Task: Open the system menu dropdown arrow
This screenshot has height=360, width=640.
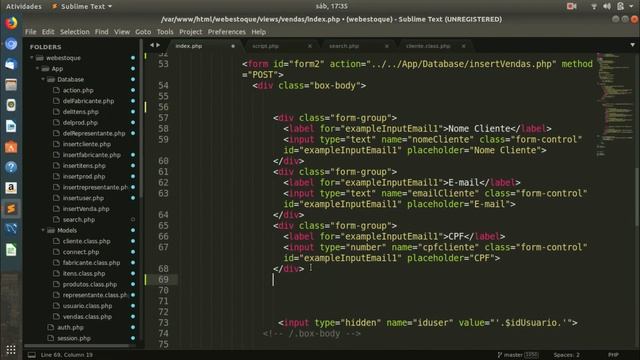Action: pos(631,6)
